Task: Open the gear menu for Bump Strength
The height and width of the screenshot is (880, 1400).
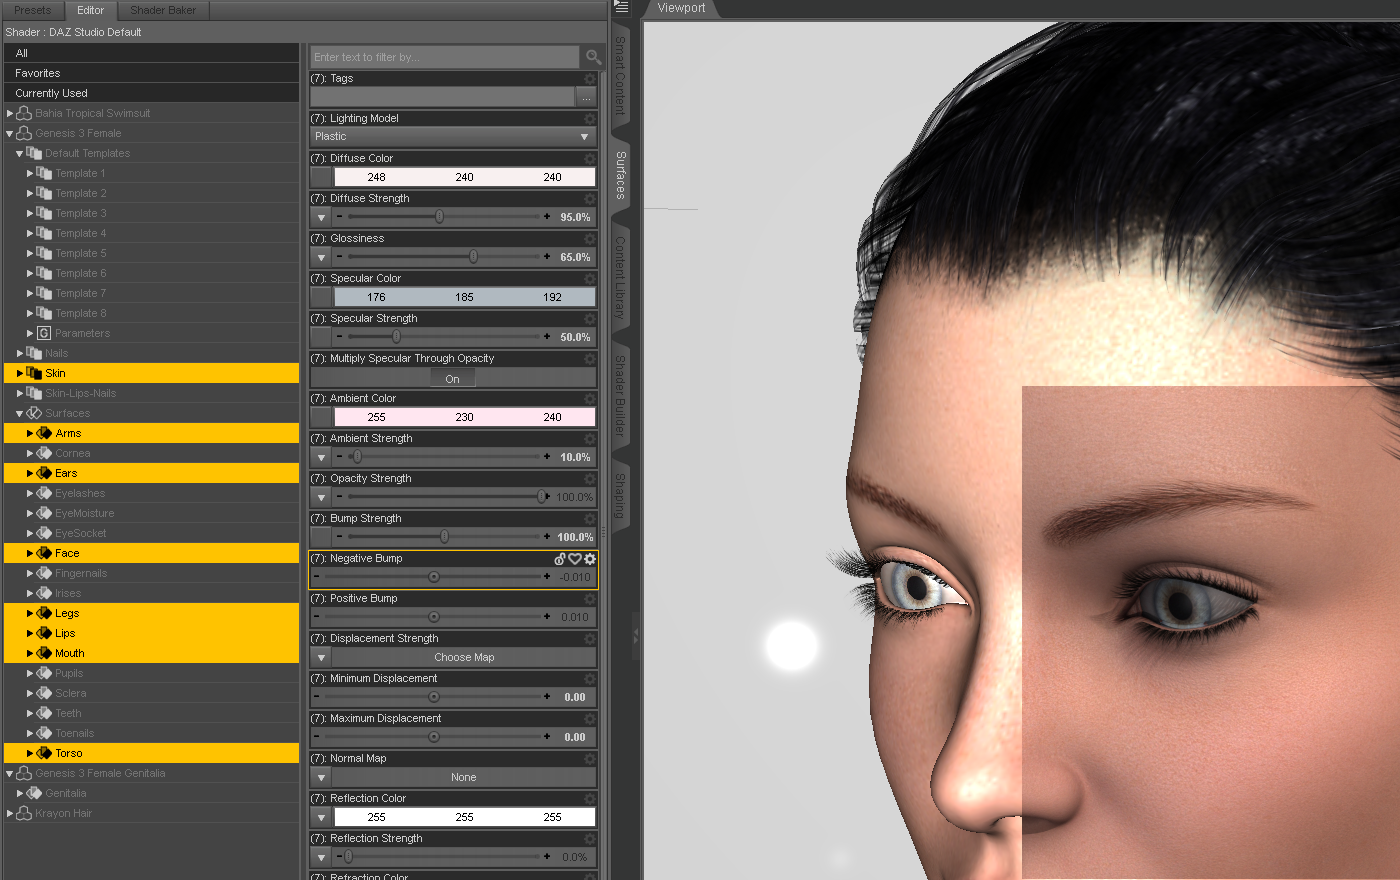Action: click(x=590, y=519)
